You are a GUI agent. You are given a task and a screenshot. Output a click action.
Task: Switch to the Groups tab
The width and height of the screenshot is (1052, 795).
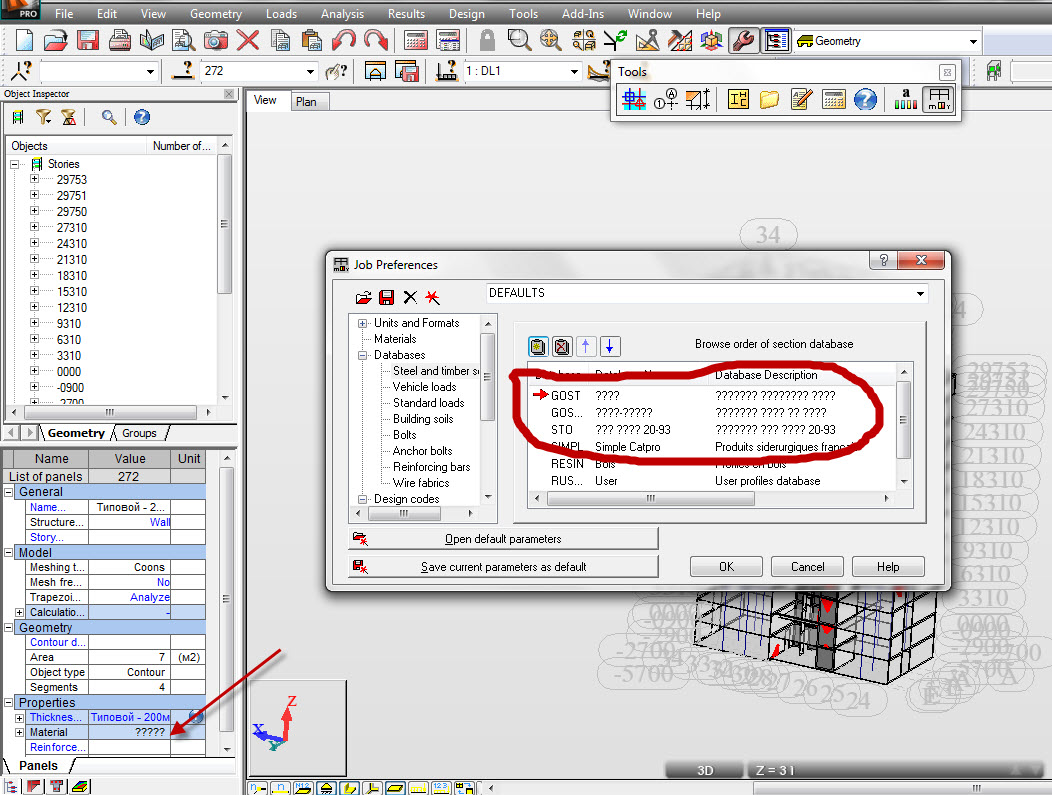click(139, 433)
